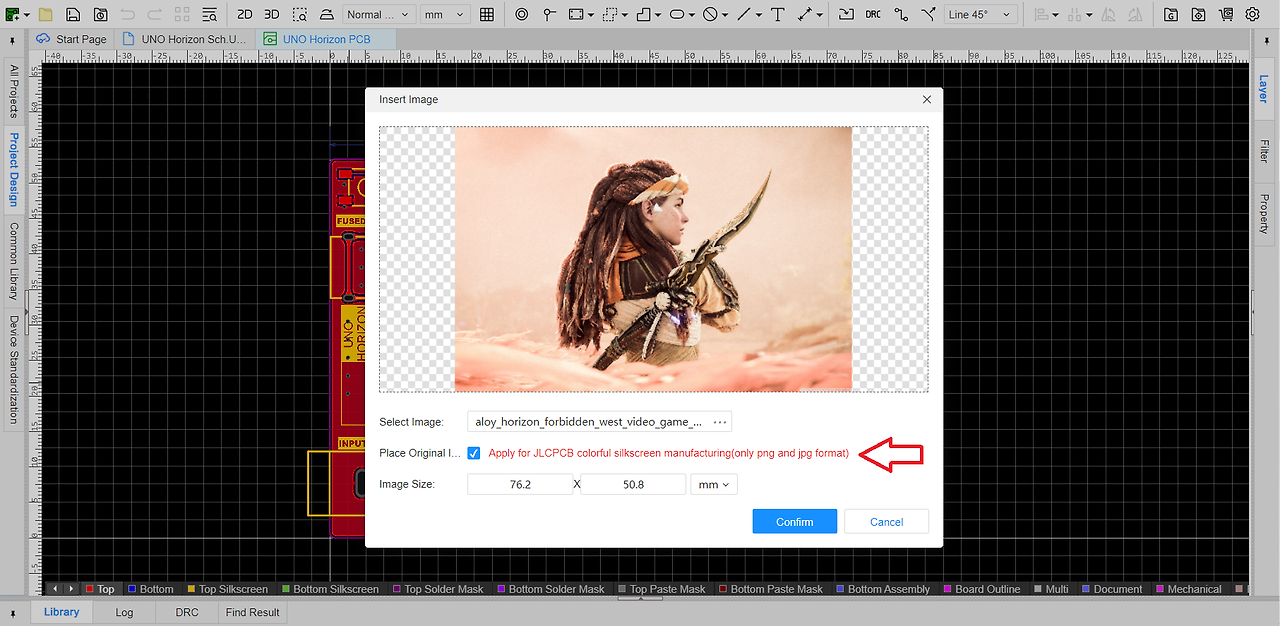
Task: Uncheck Place Original Image checkbox
Action: 473,453
